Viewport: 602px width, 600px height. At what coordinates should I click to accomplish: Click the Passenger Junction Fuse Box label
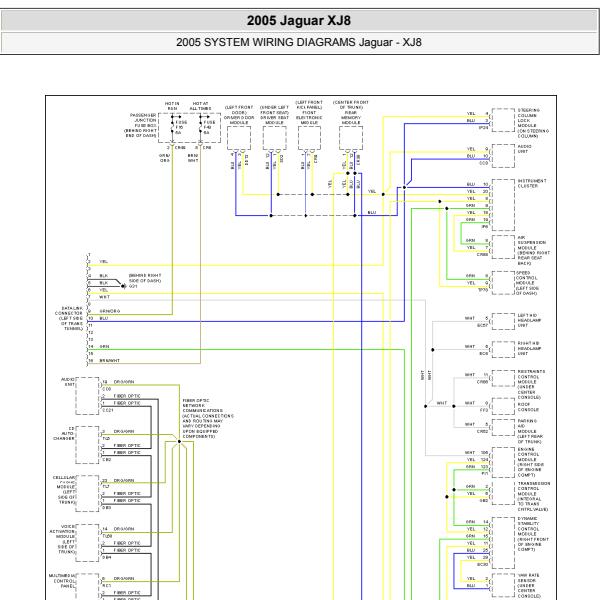coord(141,125)
